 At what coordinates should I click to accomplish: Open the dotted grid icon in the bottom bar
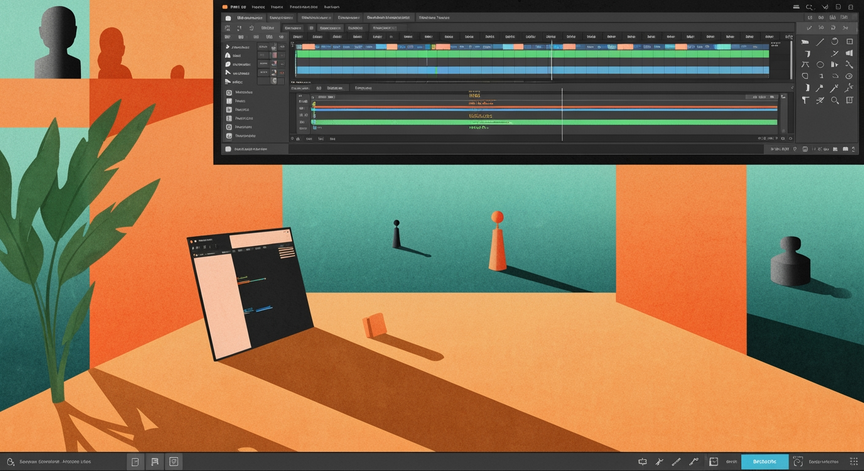[854, 462]
